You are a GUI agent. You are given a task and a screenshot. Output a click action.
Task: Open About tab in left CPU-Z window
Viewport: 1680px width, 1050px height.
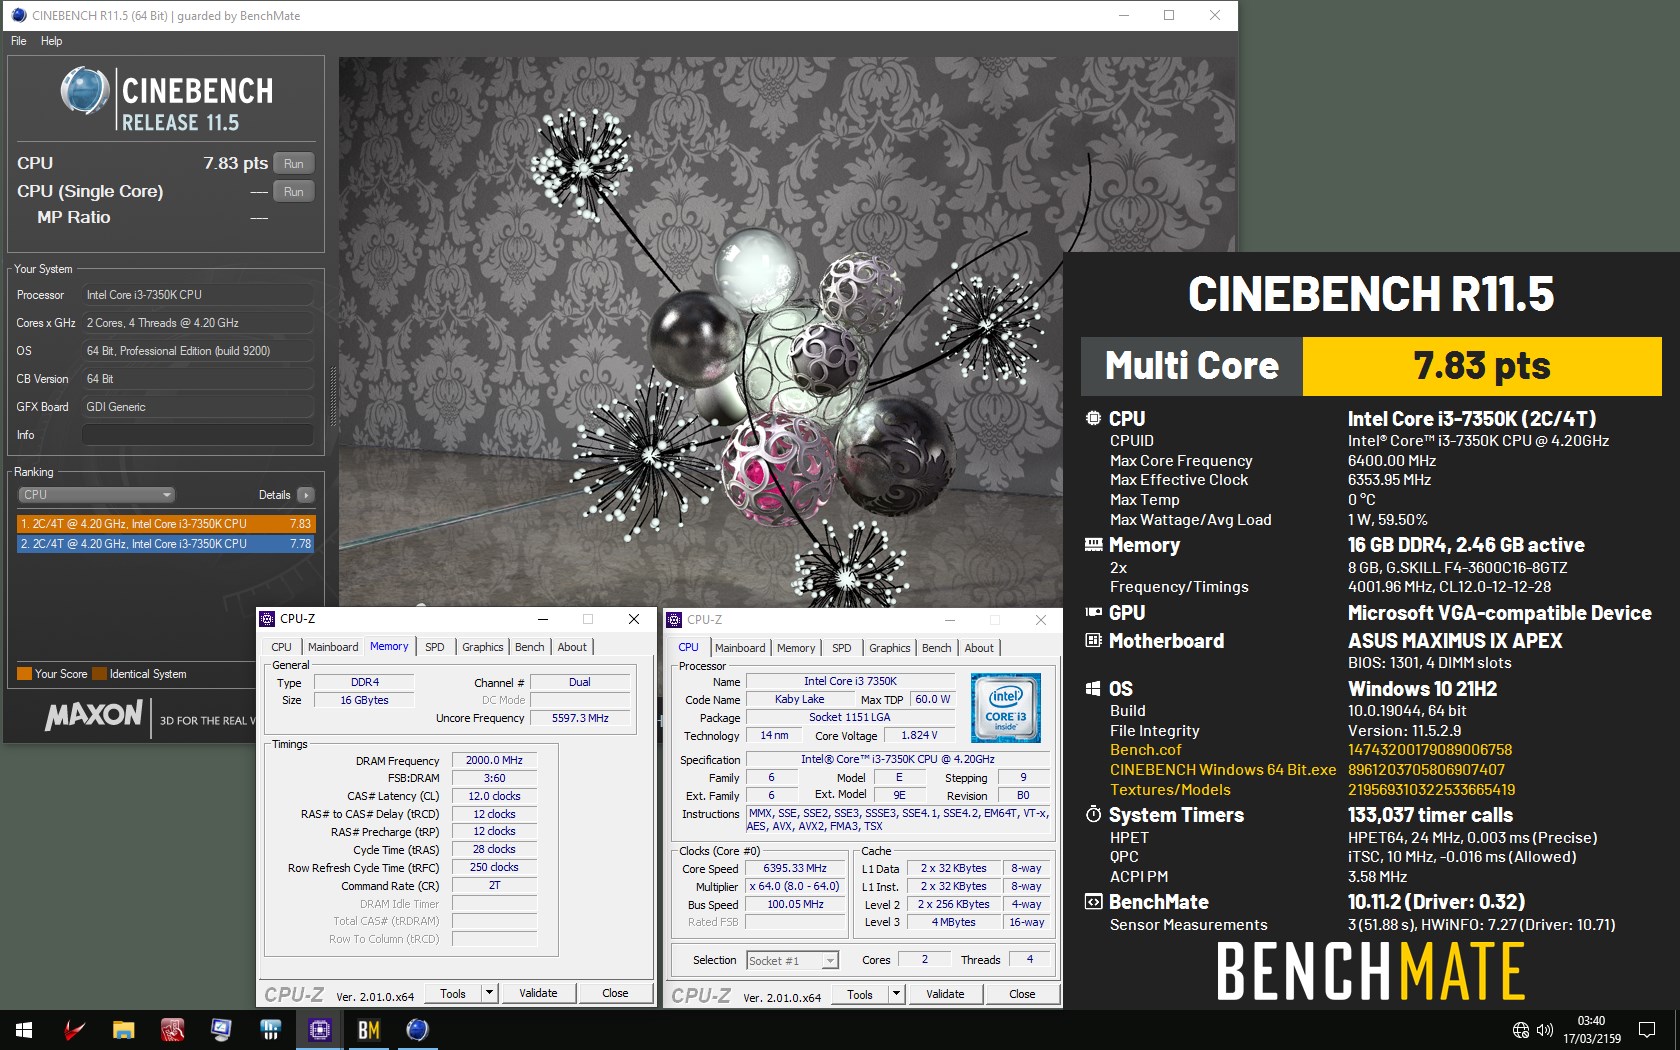(572, 647)
